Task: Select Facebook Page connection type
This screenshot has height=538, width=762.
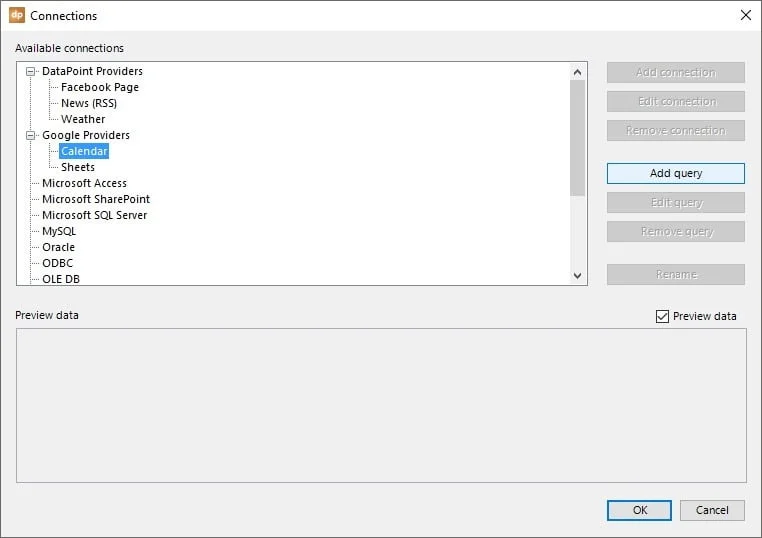Action: click(100, 87)
